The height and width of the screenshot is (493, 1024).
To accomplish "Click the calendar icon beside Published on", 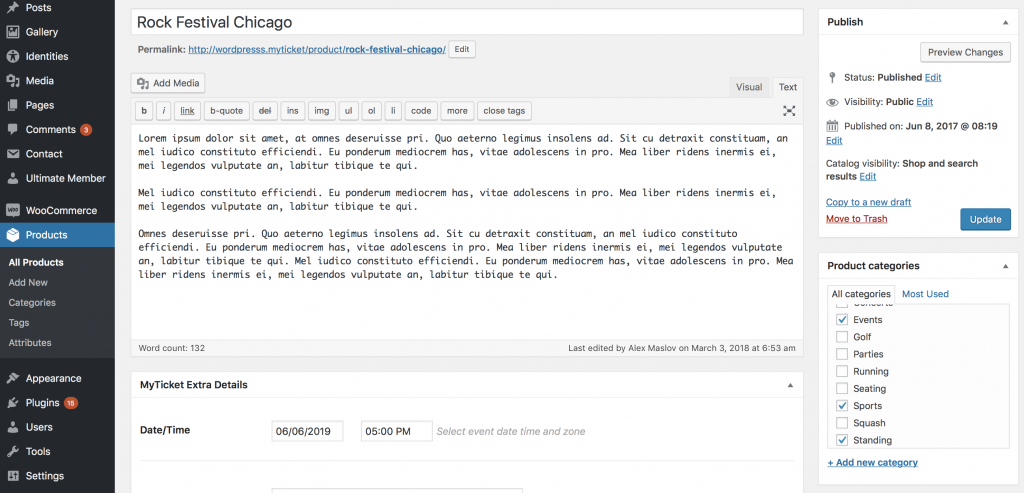I will 832,126.
